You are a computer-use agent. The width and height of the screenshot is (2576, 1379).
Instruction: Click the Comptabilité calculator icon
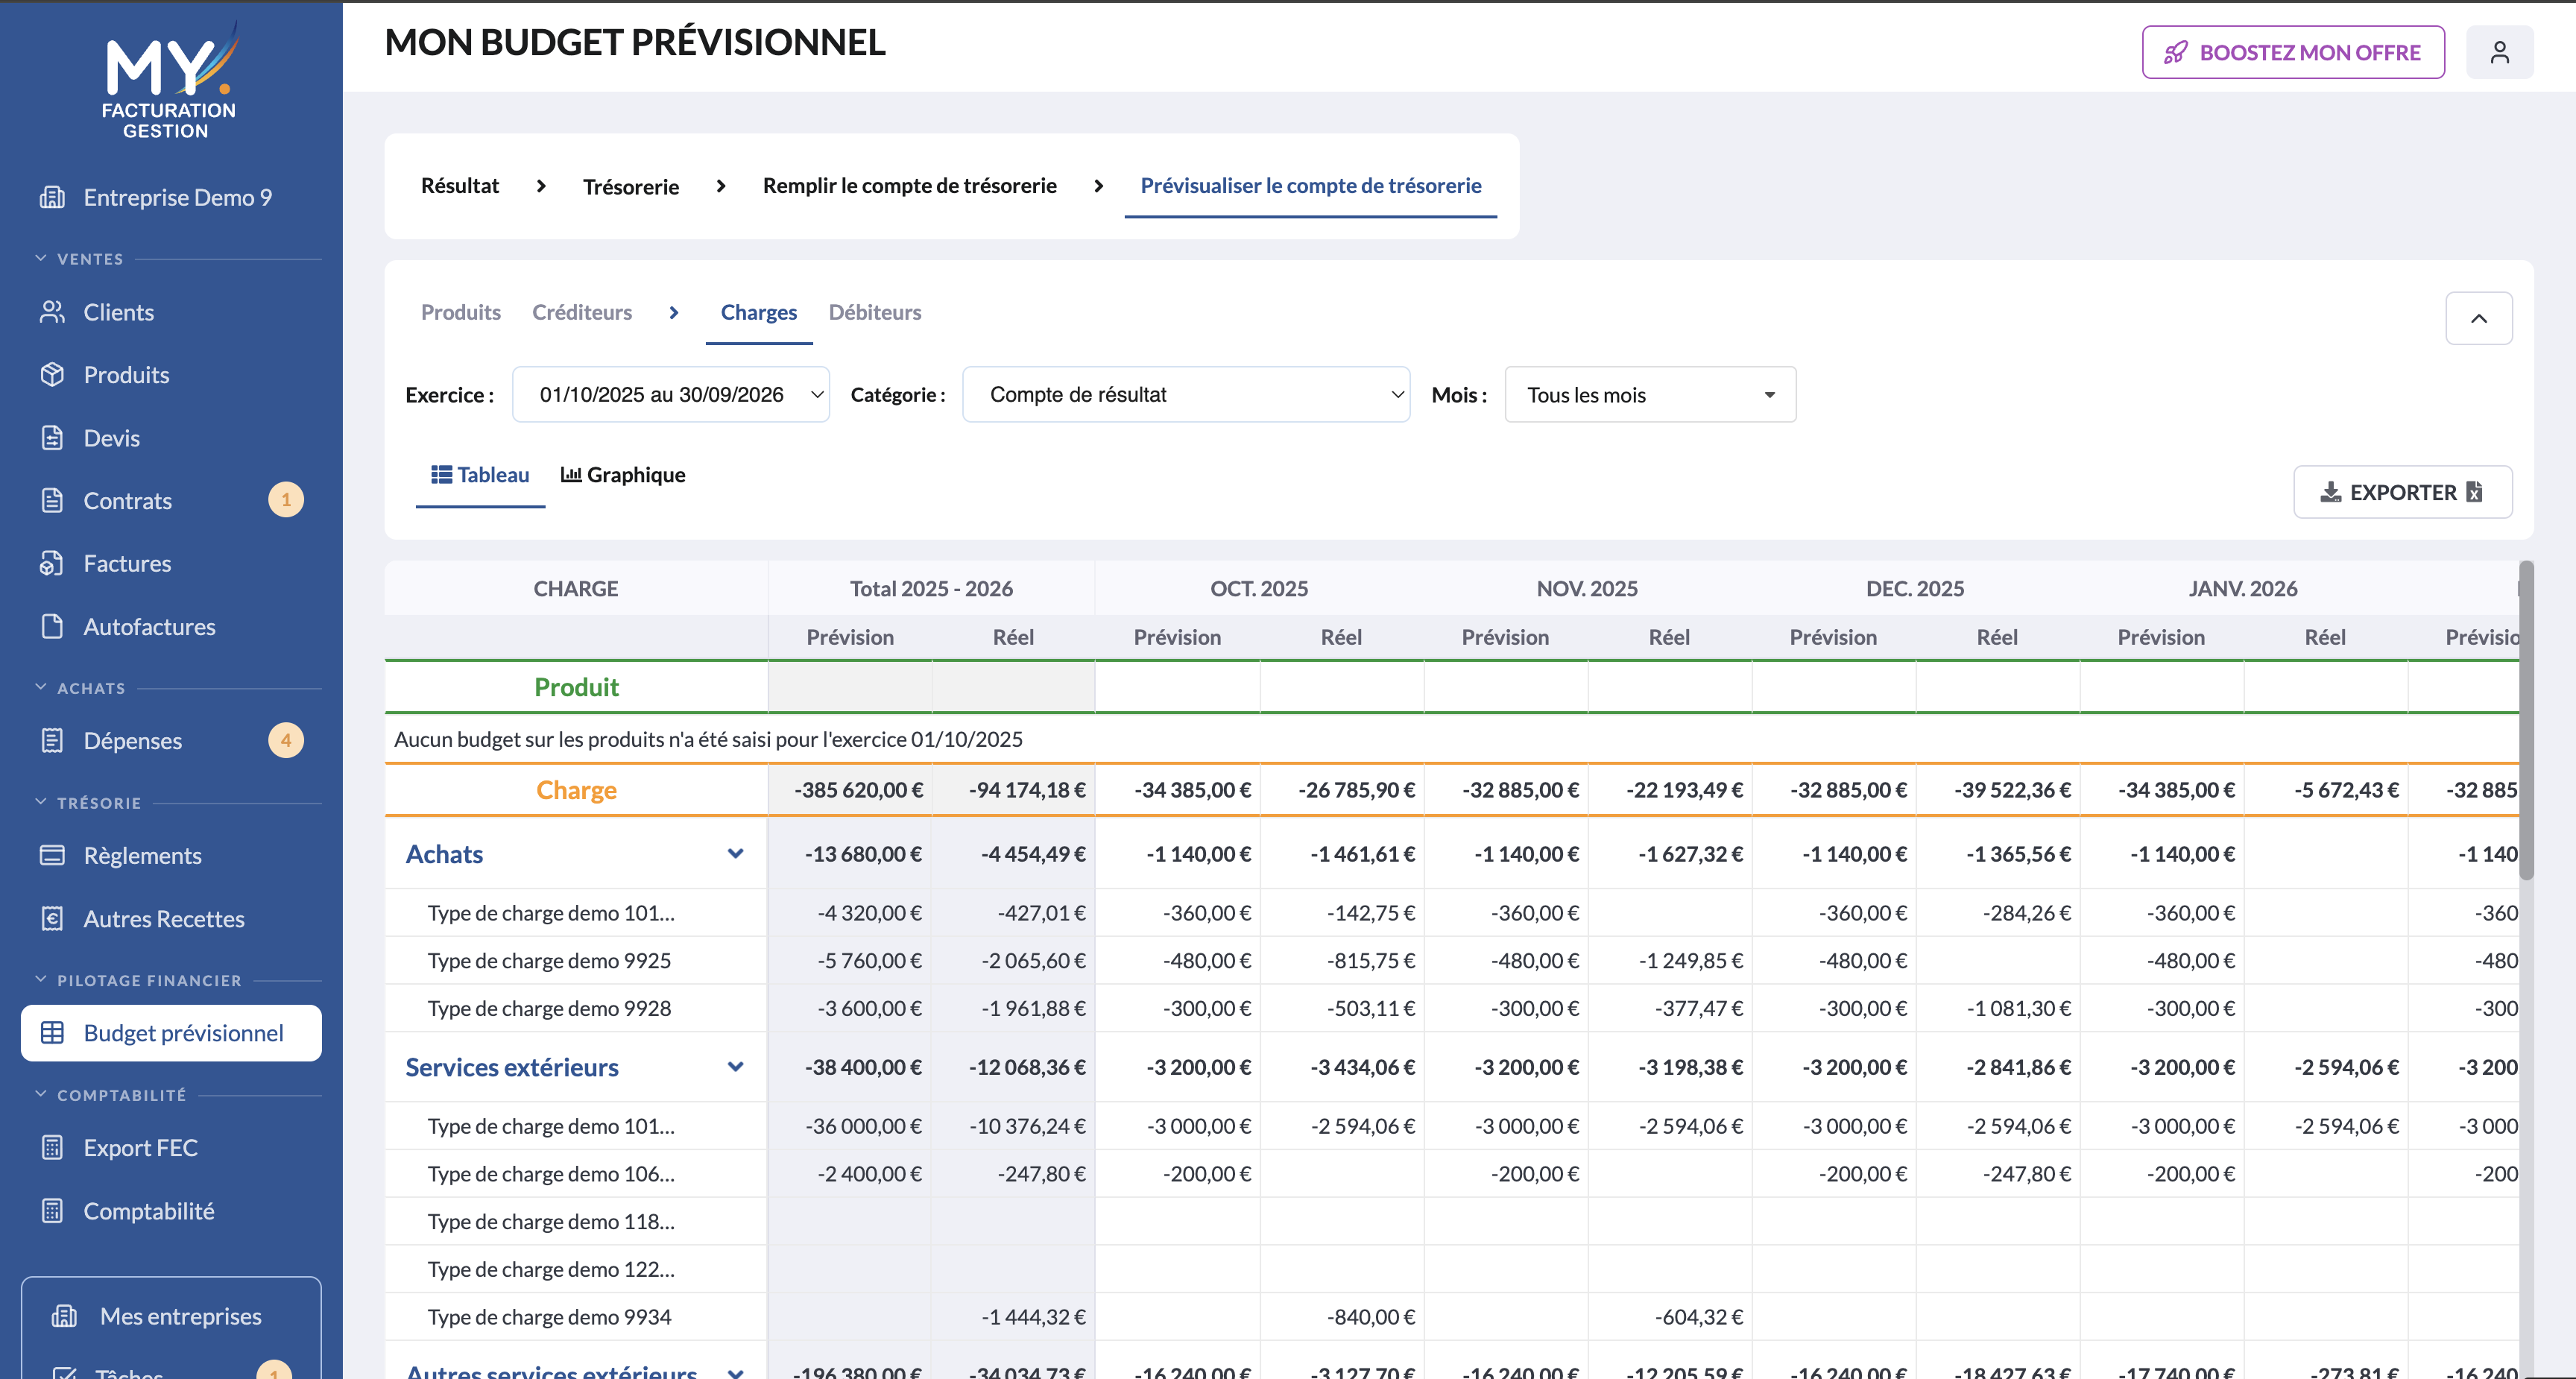tap(52, 1210)
